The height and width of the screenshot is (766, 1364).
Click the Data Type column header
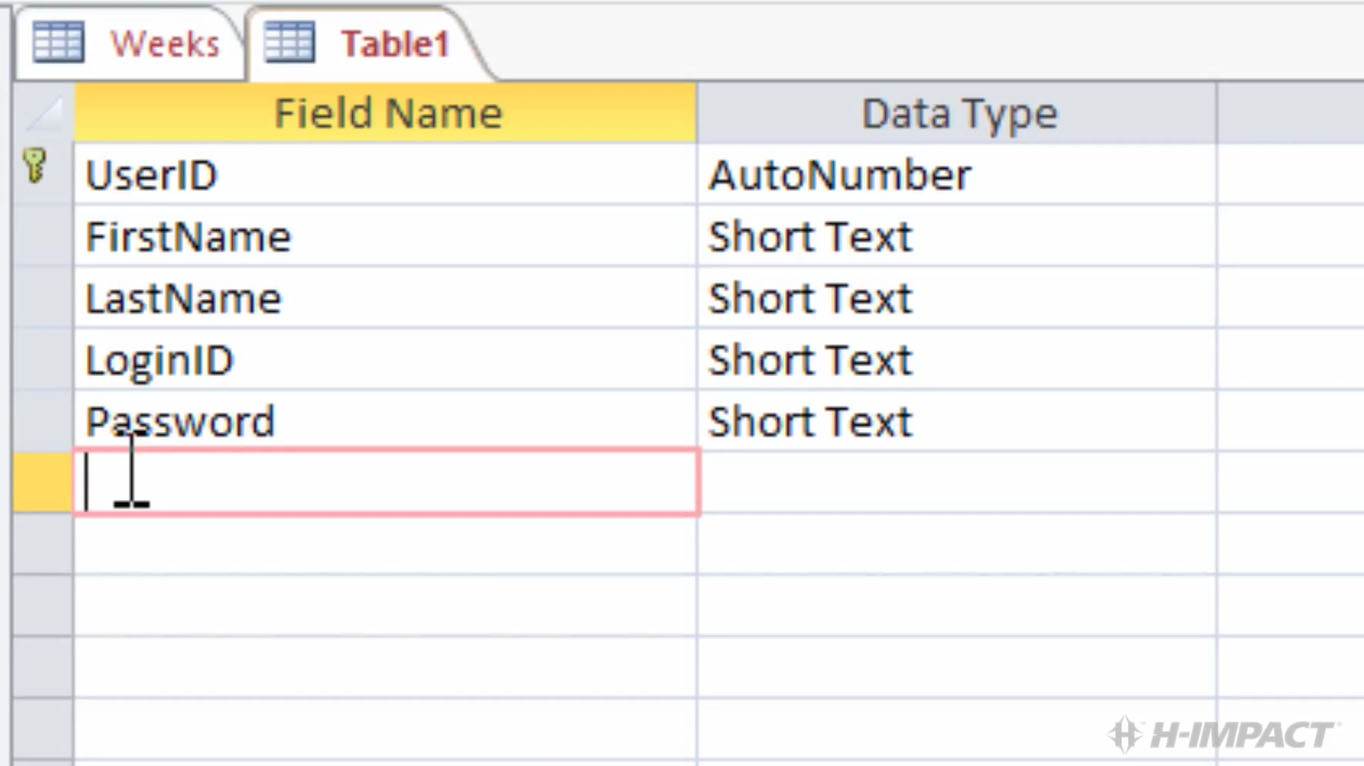tap(957, 113)
